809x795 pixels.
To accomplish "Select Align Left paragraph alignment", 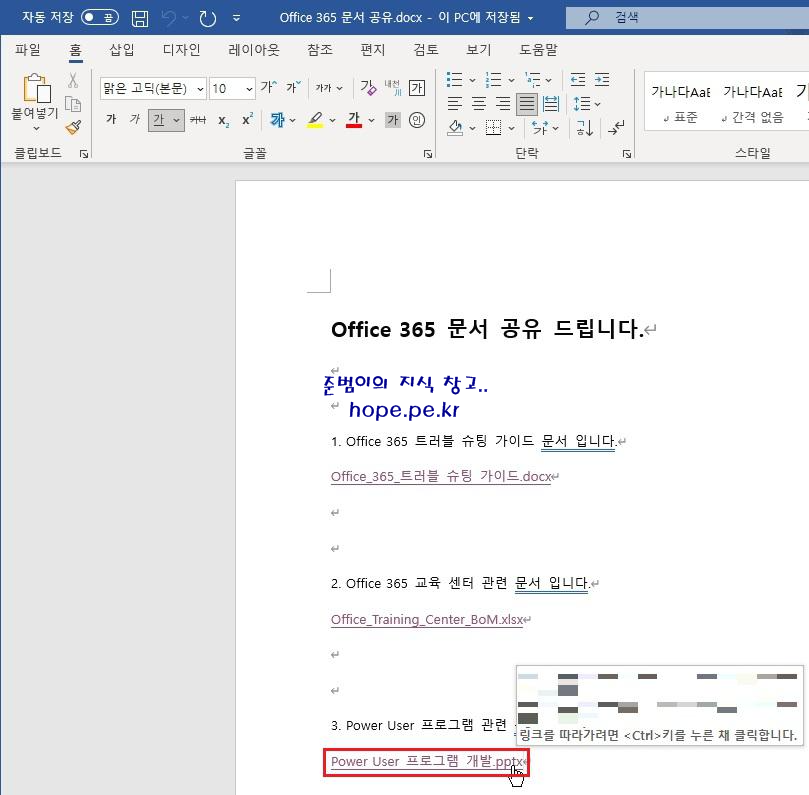I will pos(455,104).
